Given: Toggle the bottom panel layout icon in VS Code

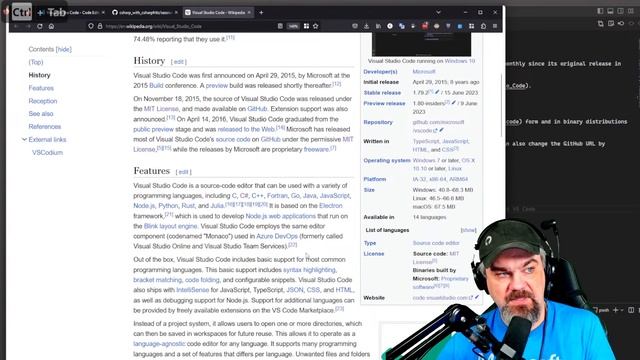Looking at the screenshot, I should (610, 11).
